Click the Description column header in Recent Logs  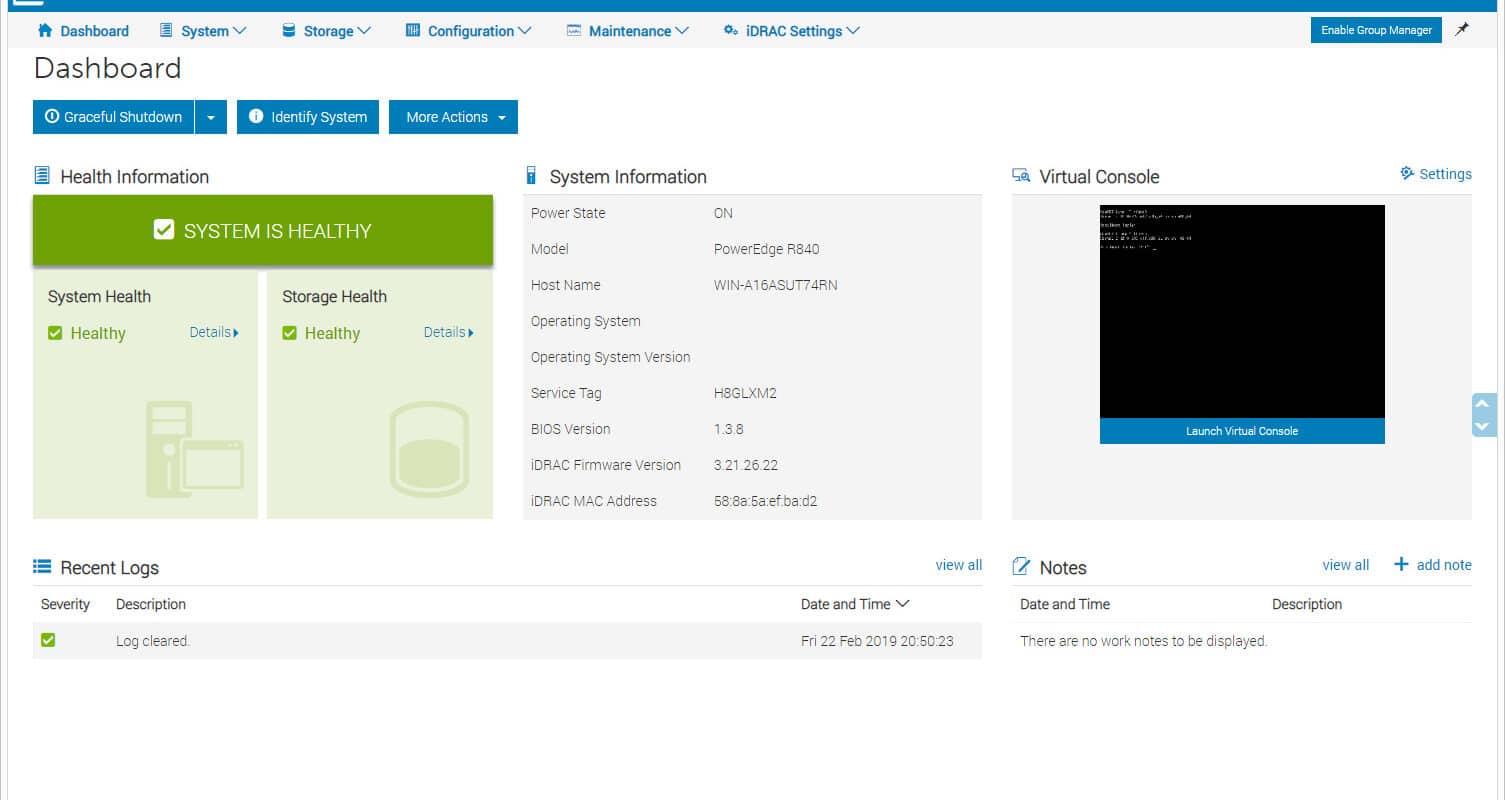151,604
